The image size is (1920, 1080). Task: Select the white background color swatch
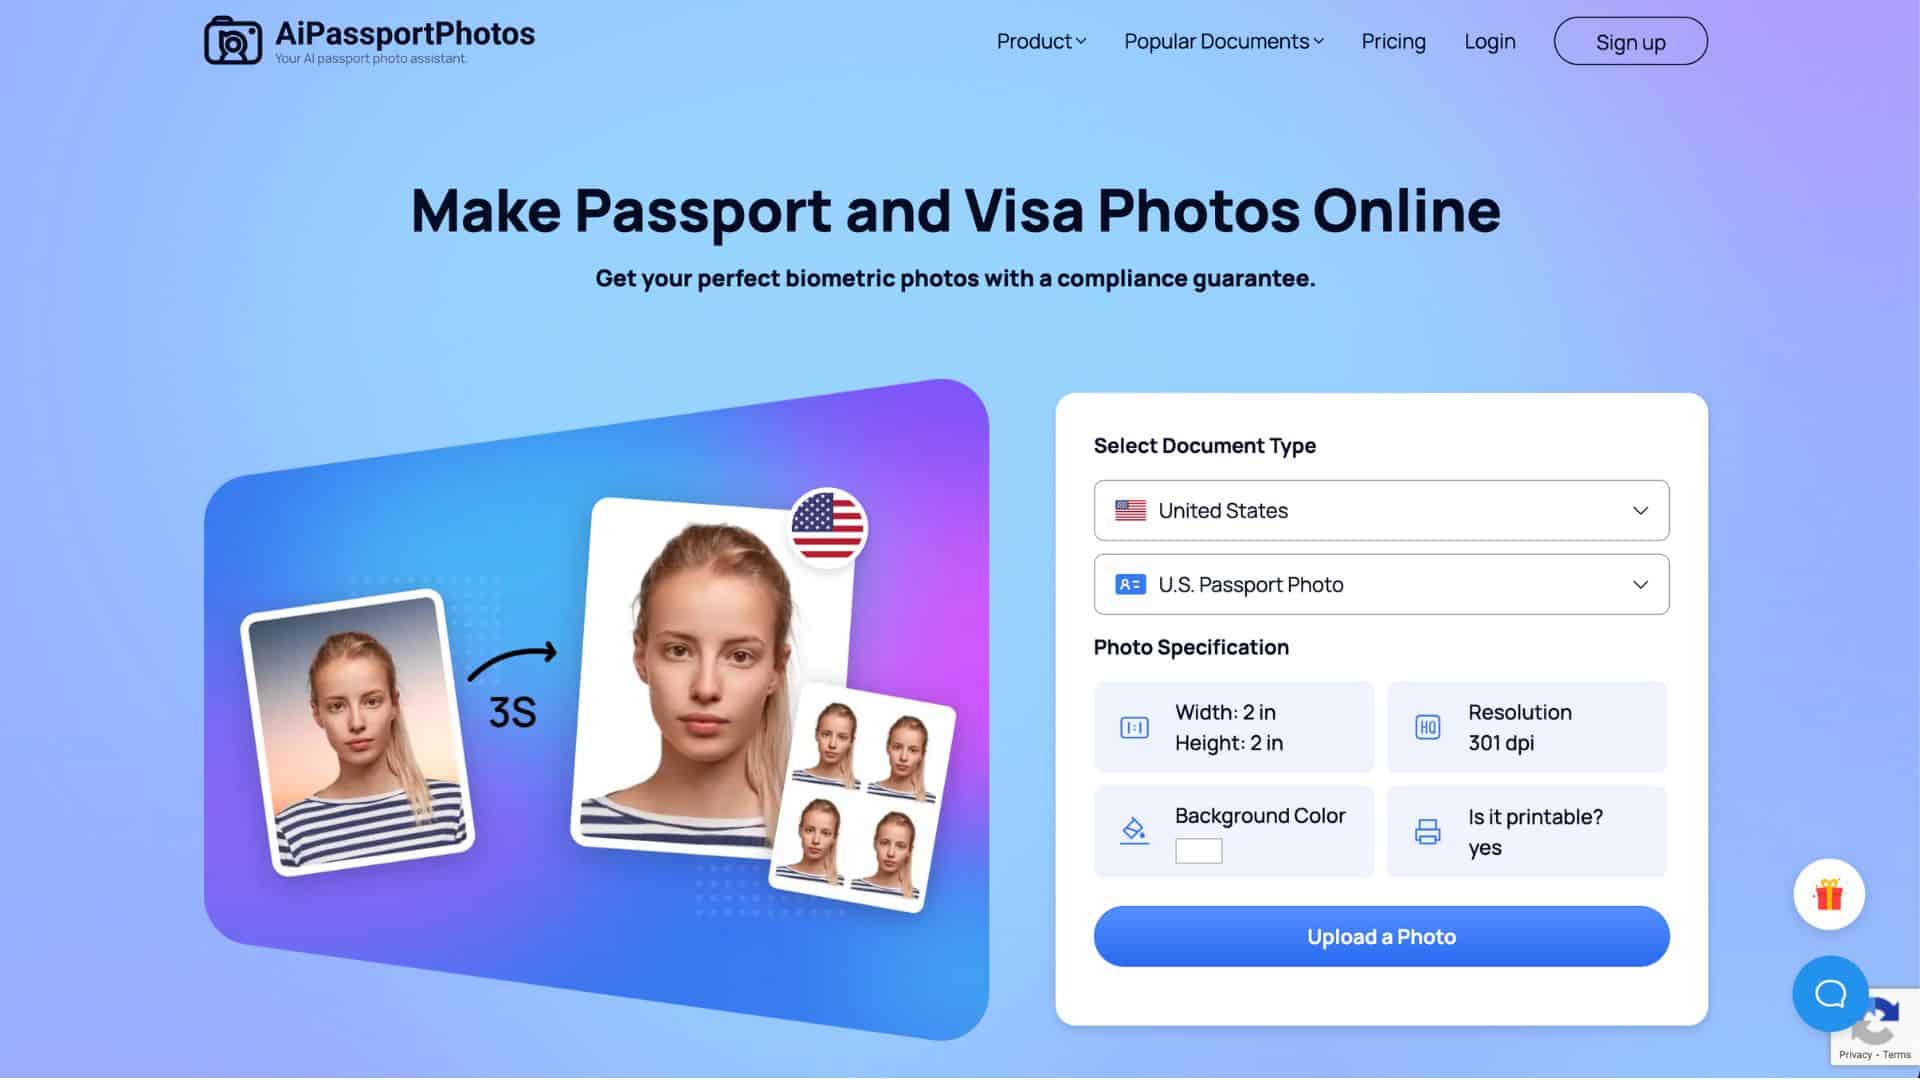click(x=1197, y=851)
